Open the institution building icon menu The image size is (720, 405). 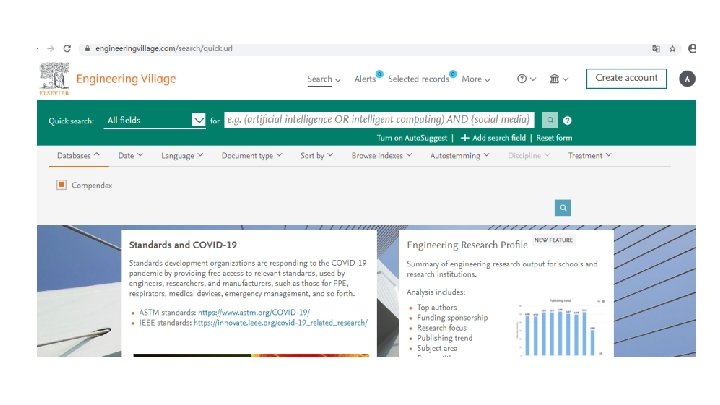point(558,79)
